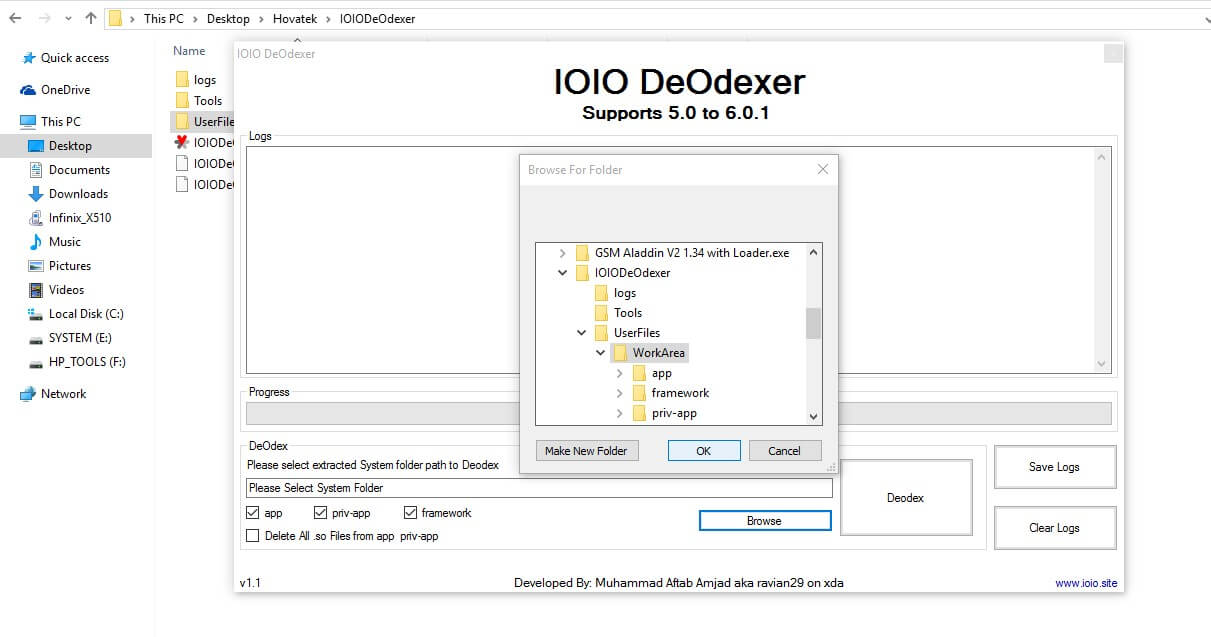Open Hovatek from the address bar breadcrumb
The width and height of the screenshot is (1211, 637).
(295, 18)
